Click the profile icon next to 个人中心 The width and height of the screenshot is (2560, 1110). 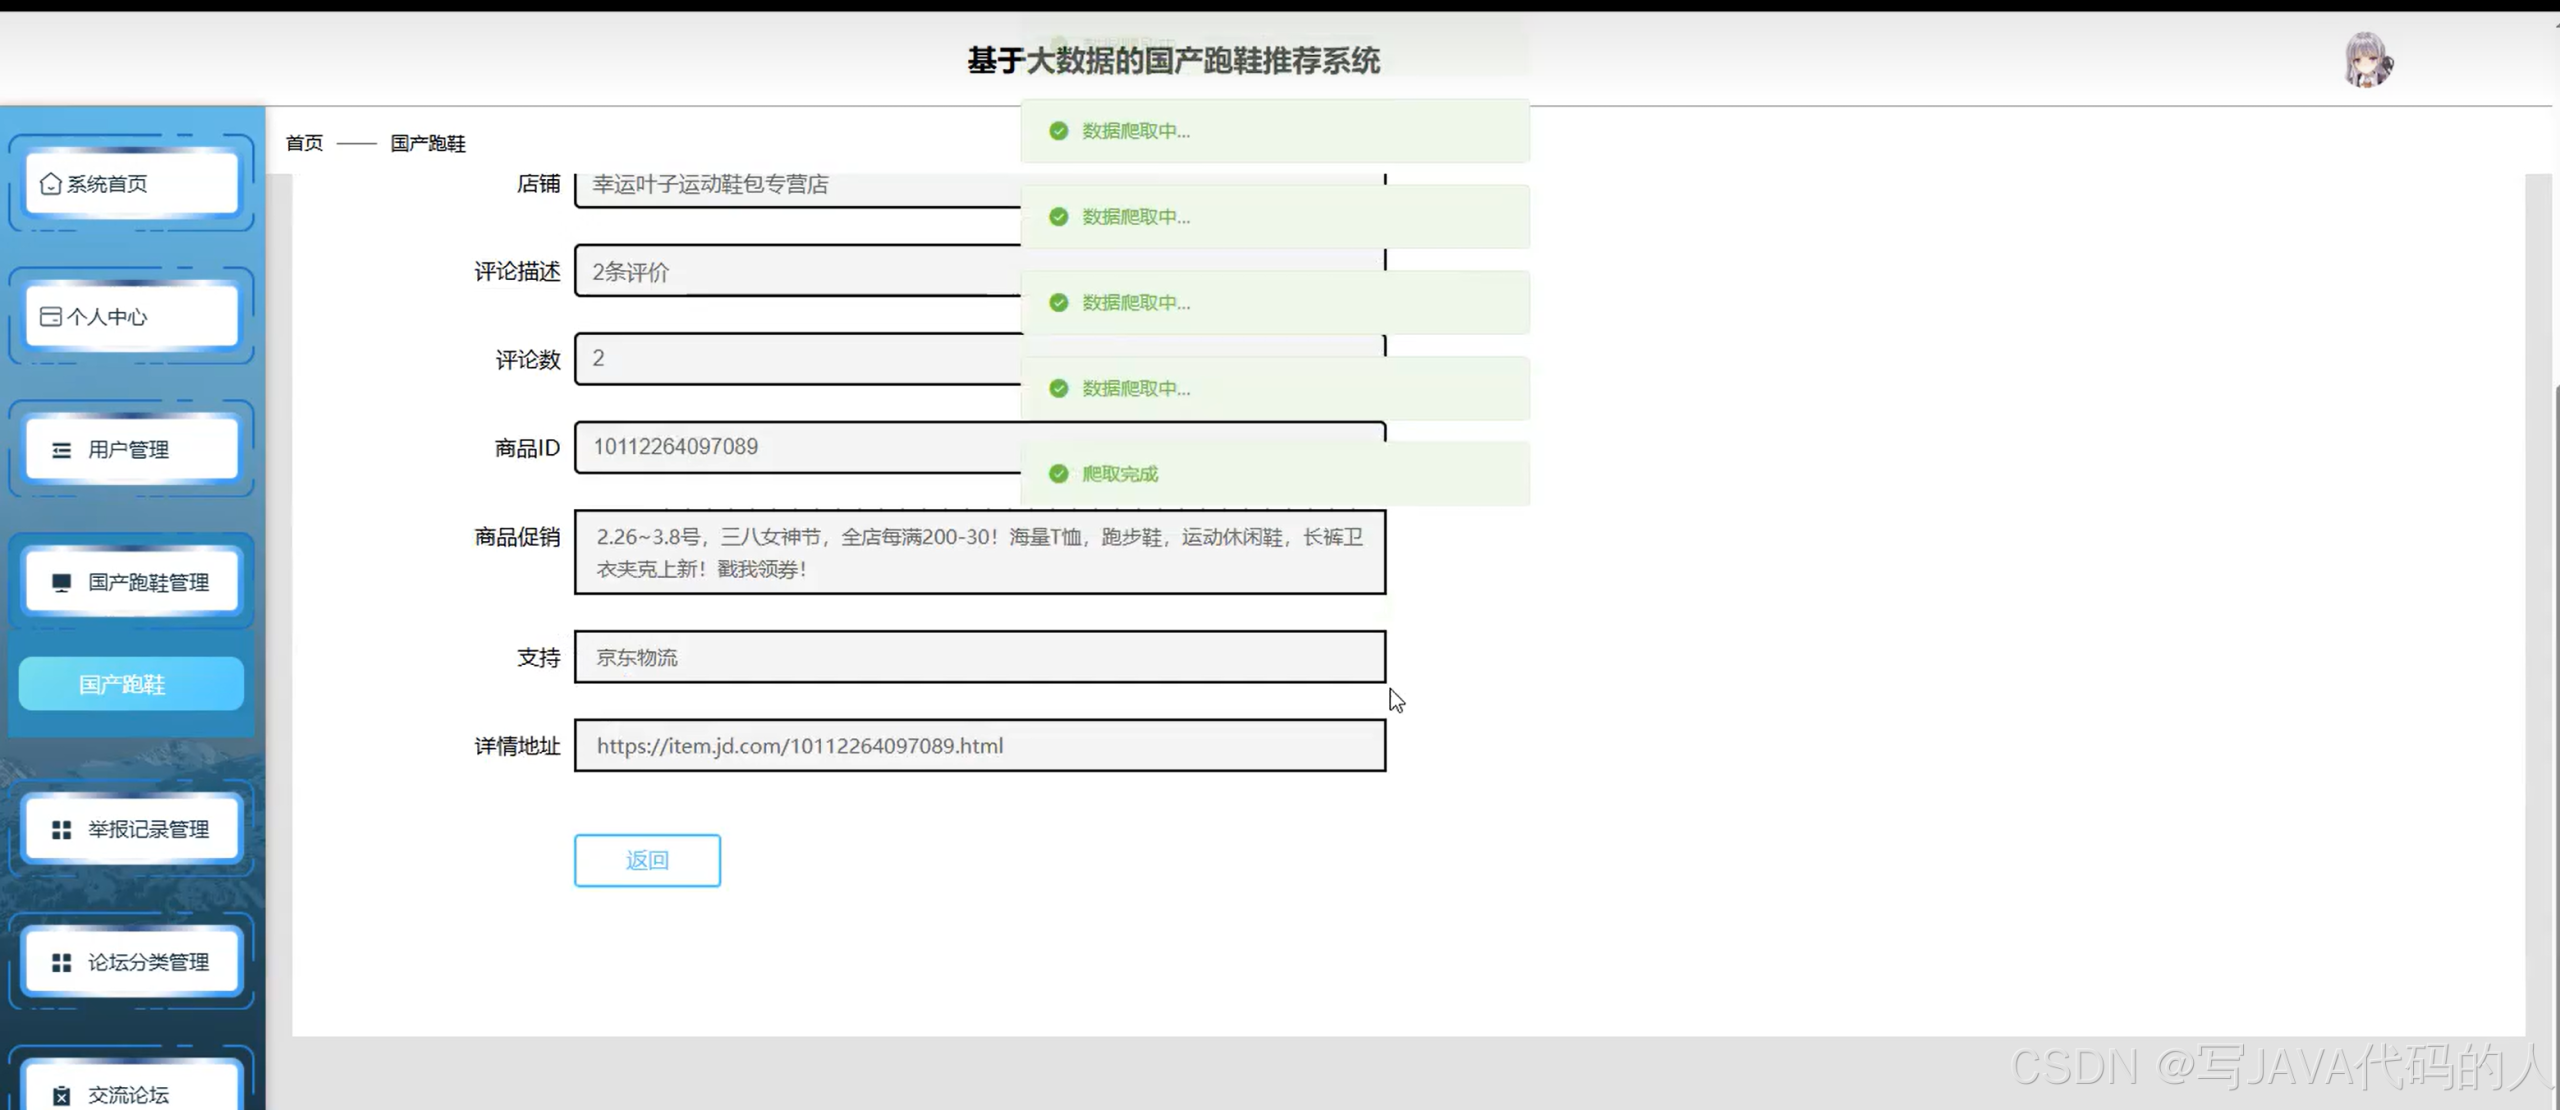[50, 316]
